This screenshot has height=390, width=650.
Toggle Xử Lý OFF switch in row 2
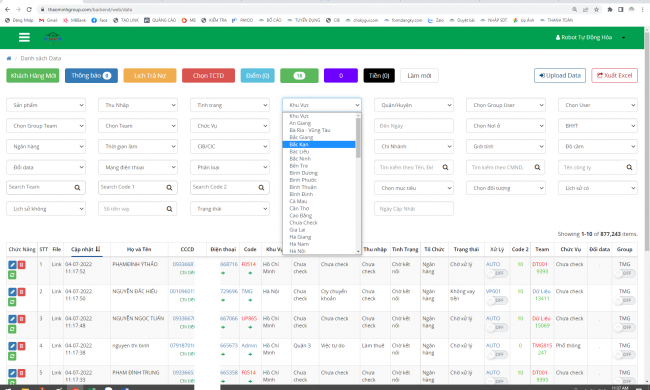(x=497, y=300)
